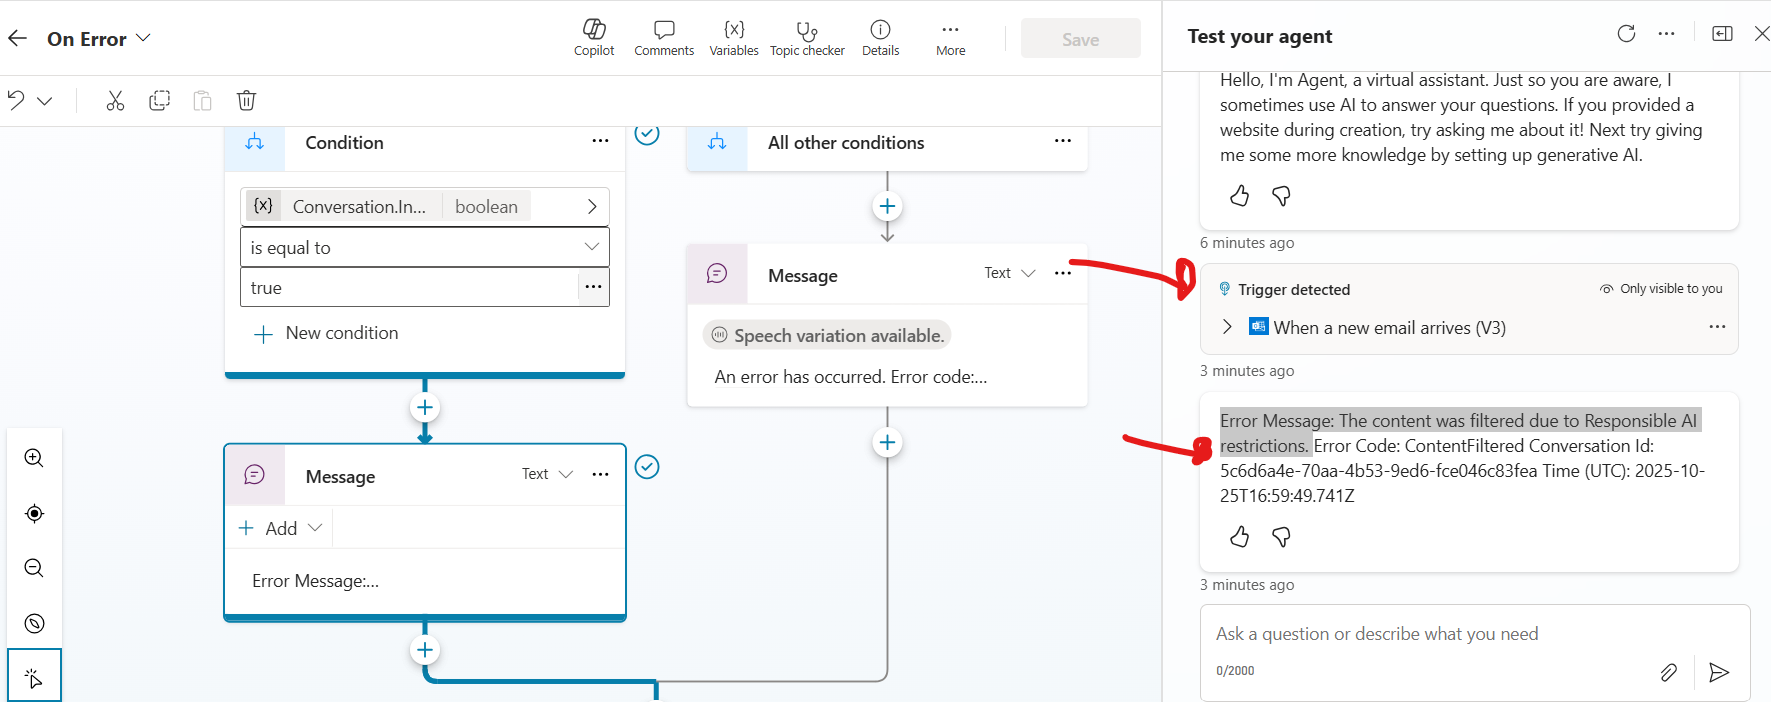
Task: Open value options next to 'true'
Action: [x=593, y=287]
